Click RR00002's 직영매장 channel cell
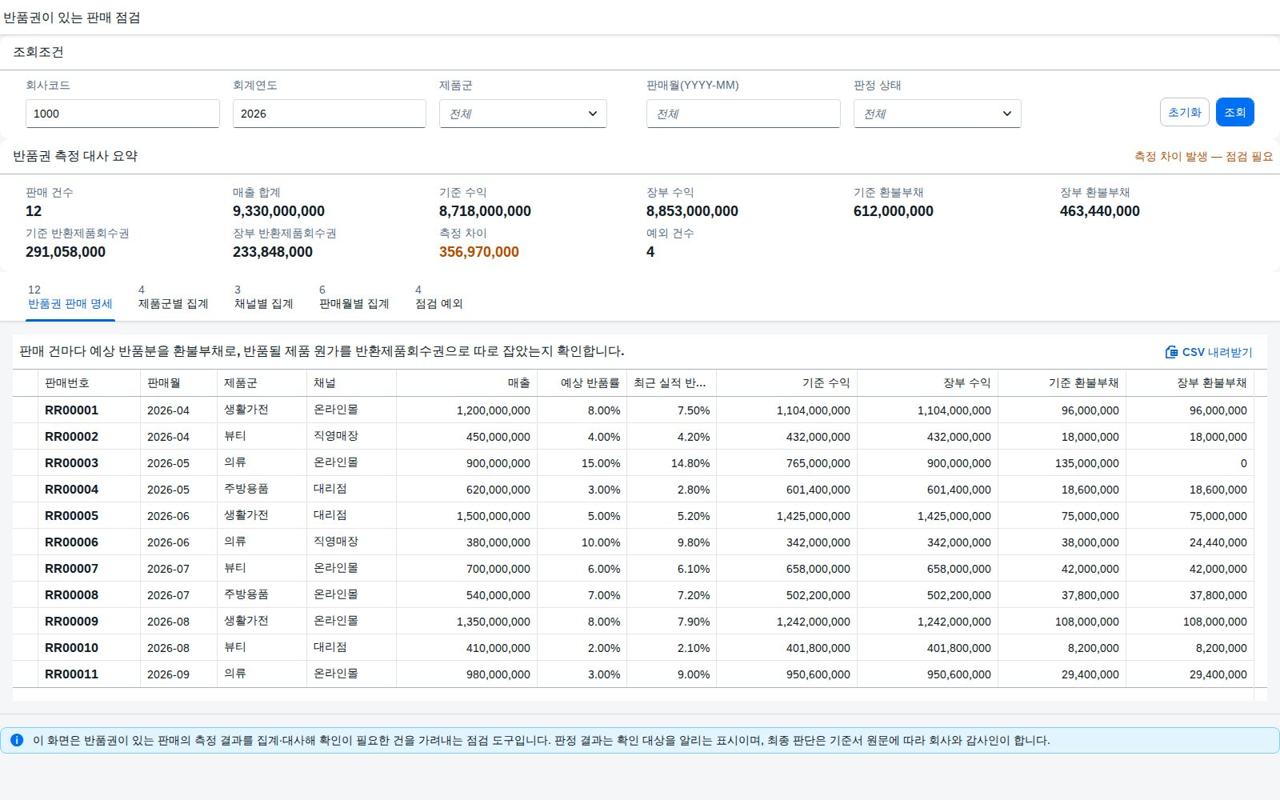The width and height of the screenshot is (1280, 800). (x=352, y=437)
